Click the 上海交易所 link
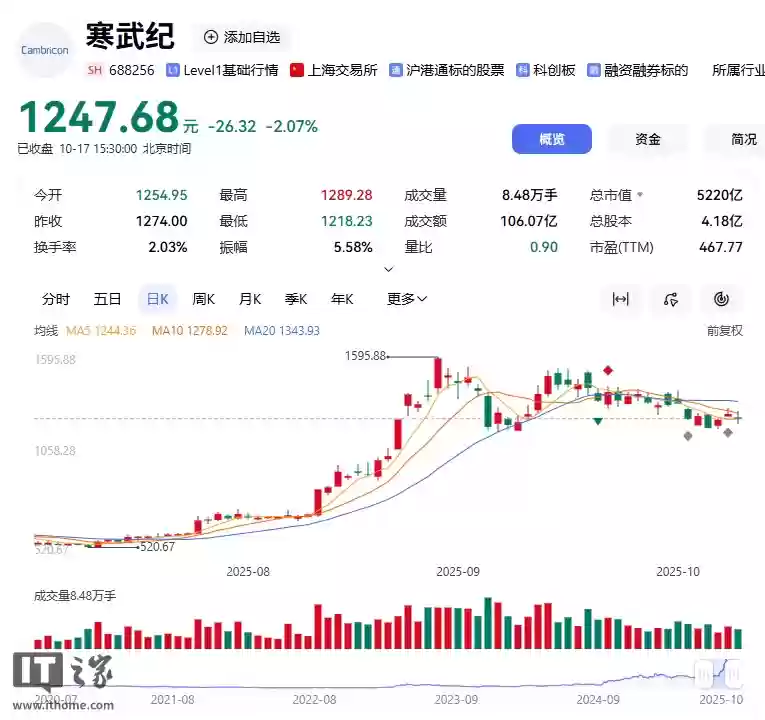 pyautogui.click(x=342, y=71)
